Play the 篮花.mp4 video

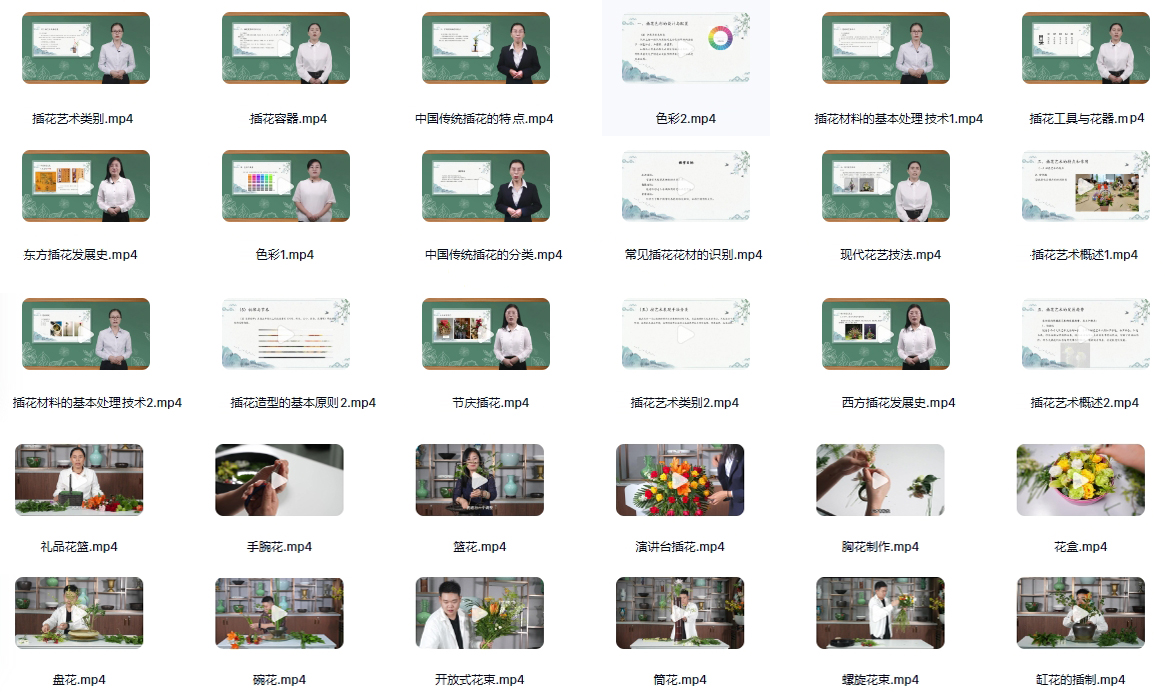(480, 480)
